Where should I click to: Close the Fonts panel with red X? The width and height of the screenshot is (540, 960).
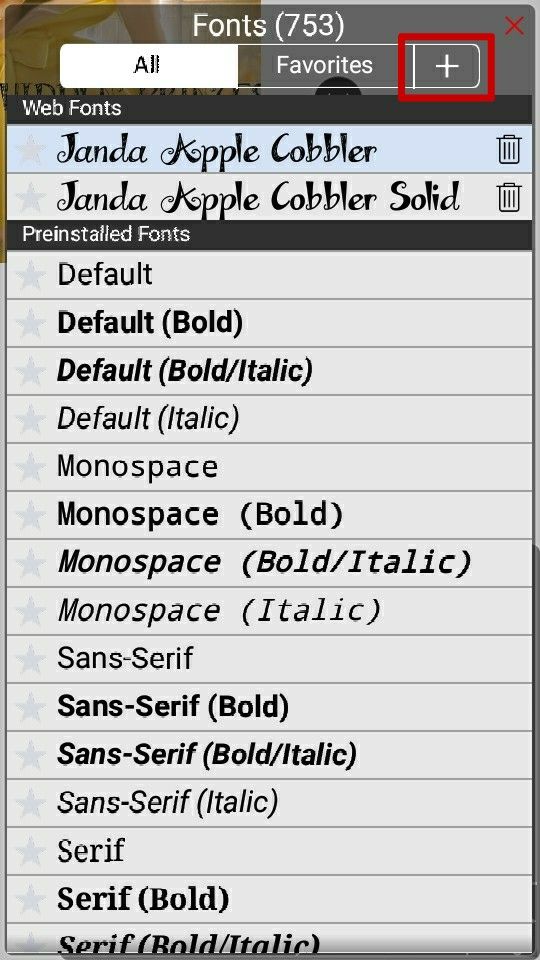point(514,26)
